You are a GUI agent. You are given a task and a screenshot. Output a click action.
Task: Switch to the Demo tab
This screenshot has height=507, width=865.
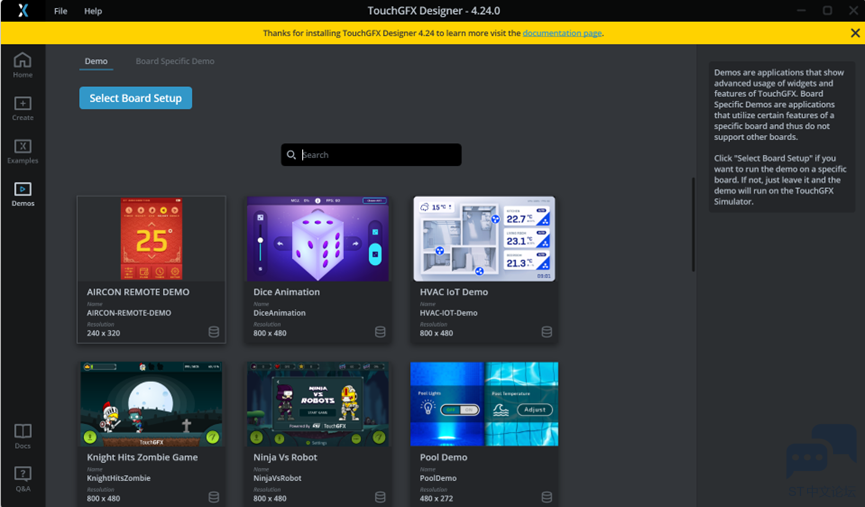[96, 61]
